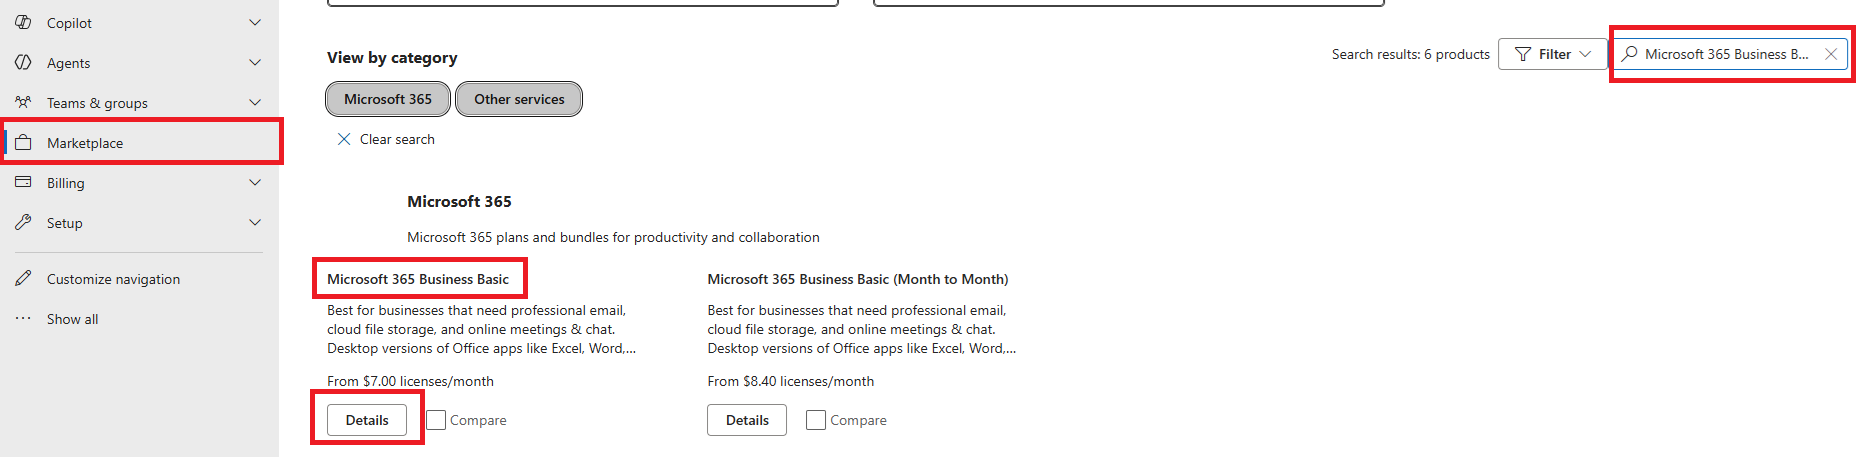Viewport: 1862px width, 462px height.
Task: Click the Setup wrench icon
Action: [23, 222]
